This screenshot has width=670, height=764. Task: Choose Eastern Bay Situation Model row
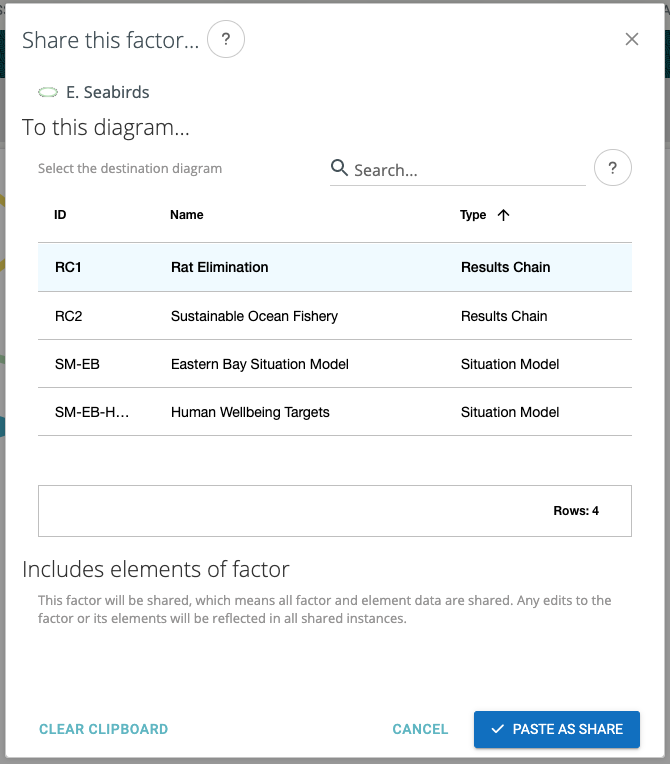coord(260,364)
